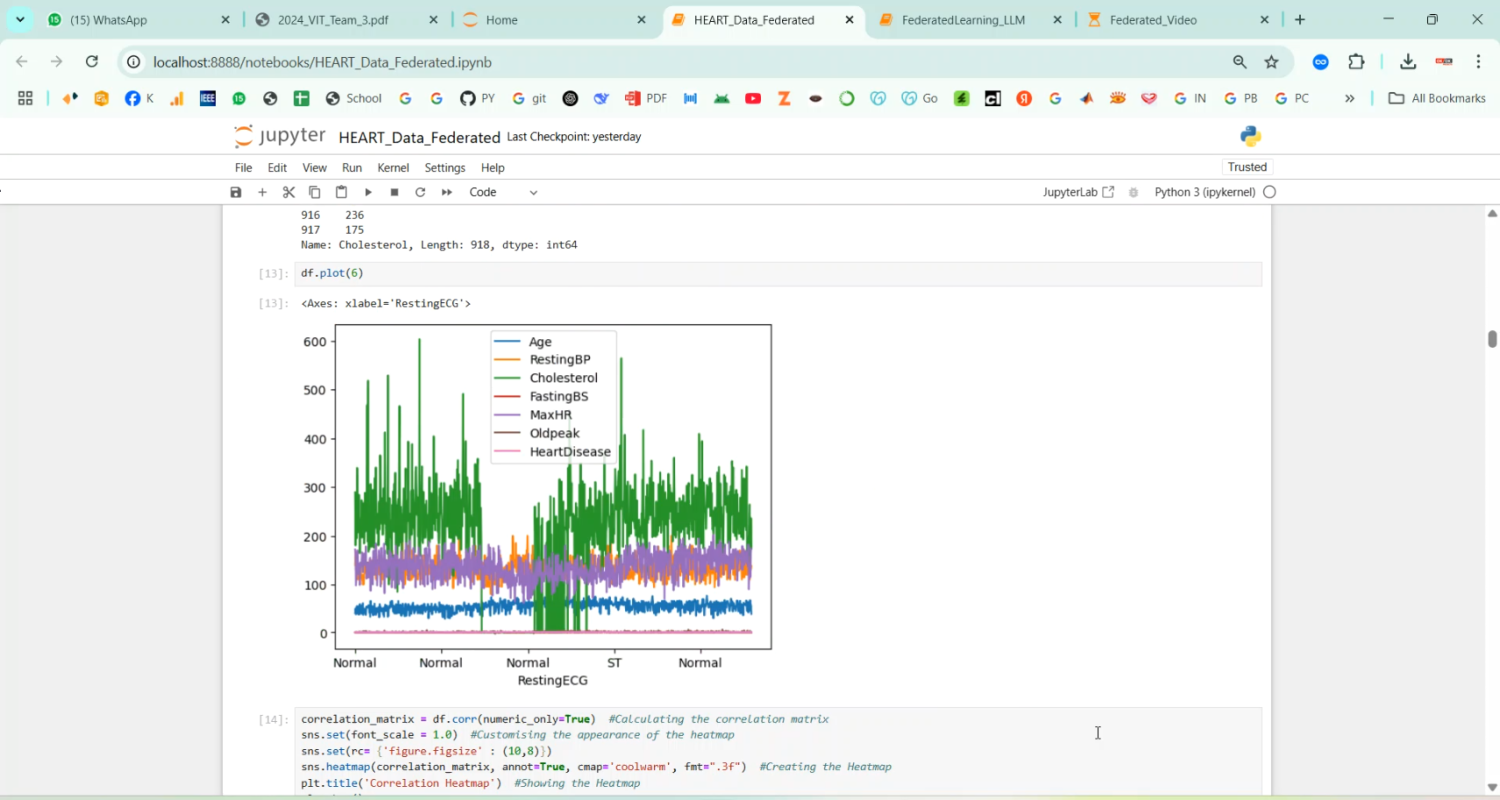Screen dimensions: 1500x800
Task: Restart kernel and run all cells
Action: (x=447, y=192)
